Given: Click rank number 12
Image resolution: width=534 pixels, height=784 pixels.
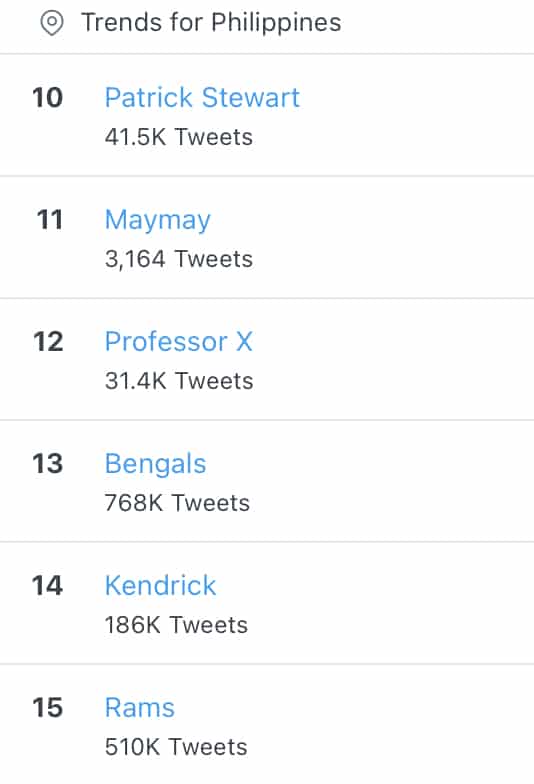Looking at the screenshot, I should tap(48, 342).
